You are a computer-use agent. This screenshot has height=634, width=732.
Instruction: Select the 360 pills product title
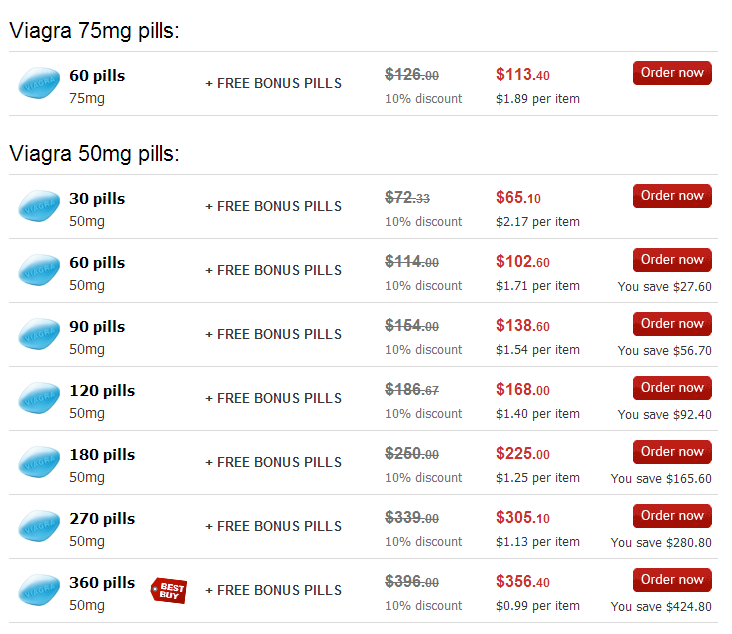[102, 583]
